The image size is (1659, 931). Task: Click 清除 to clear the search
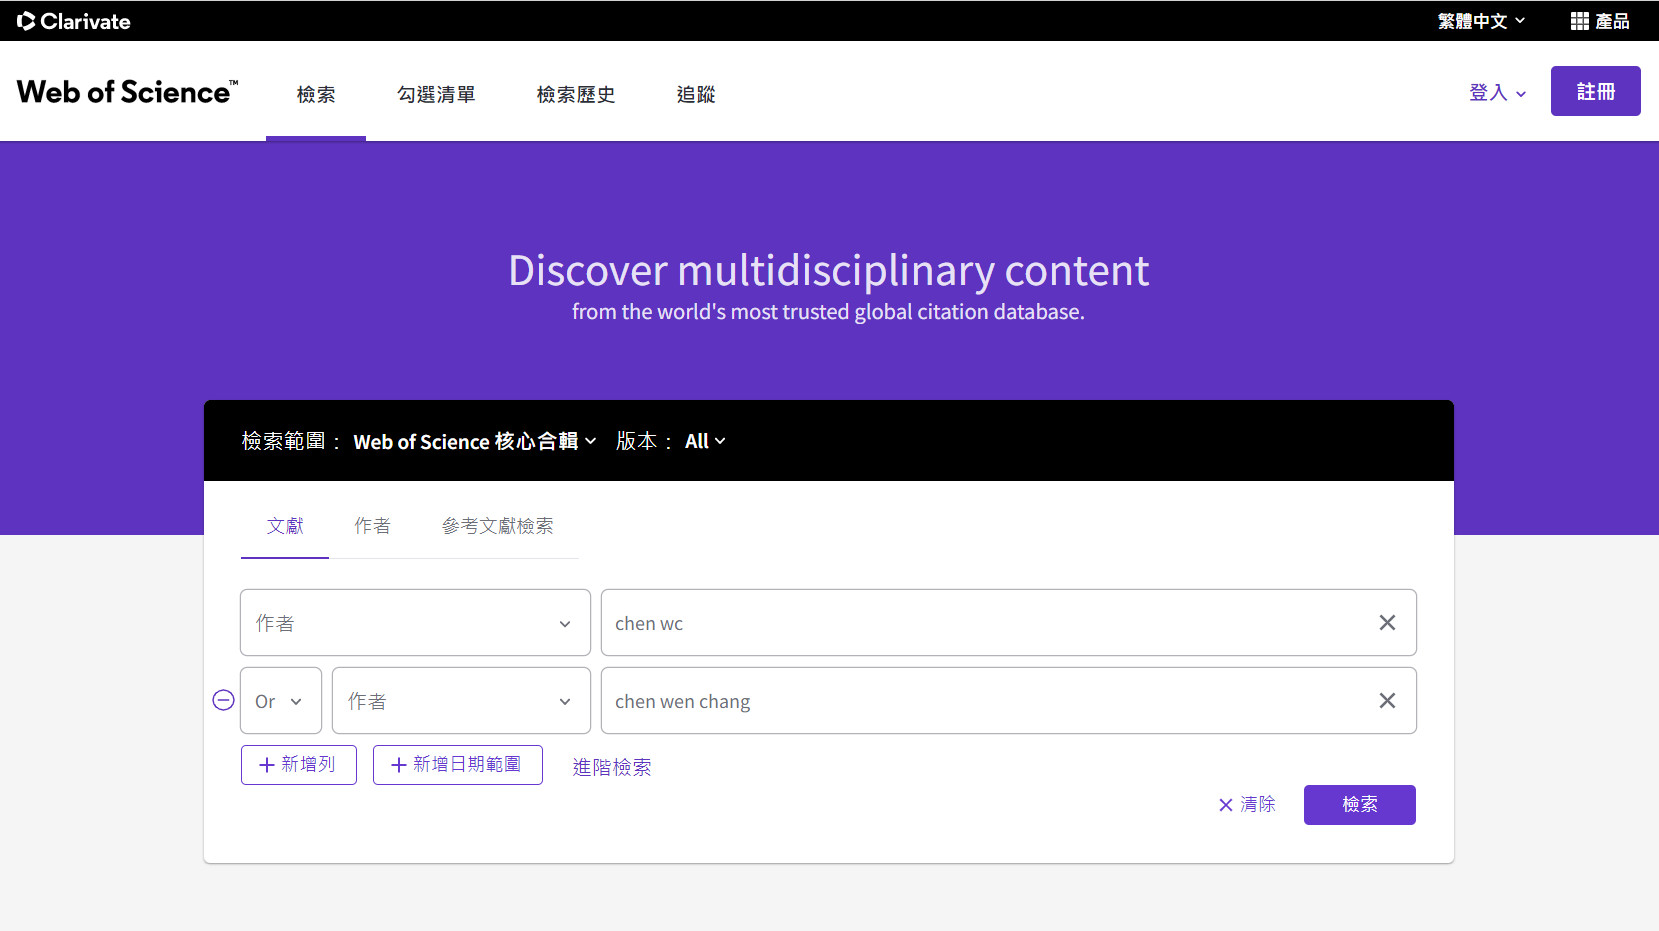coord(1247,804)
